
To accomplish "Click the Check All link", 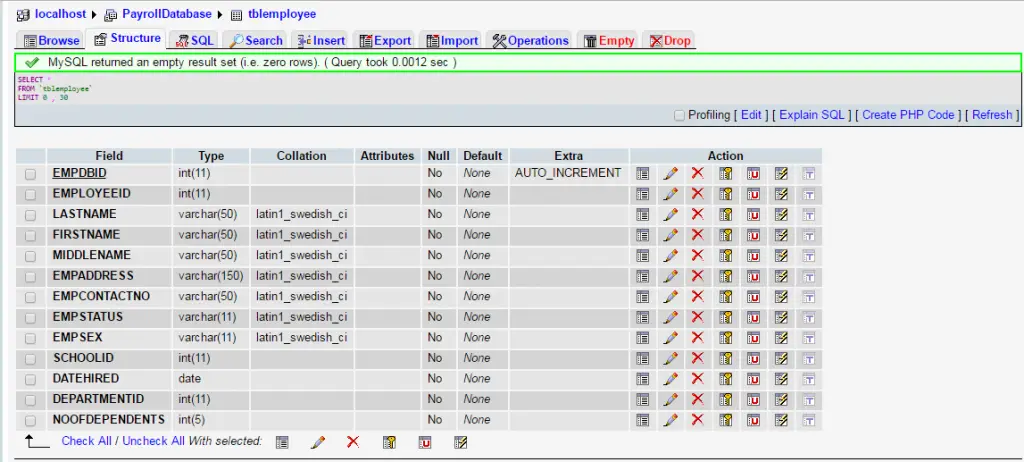I will 88,441.
